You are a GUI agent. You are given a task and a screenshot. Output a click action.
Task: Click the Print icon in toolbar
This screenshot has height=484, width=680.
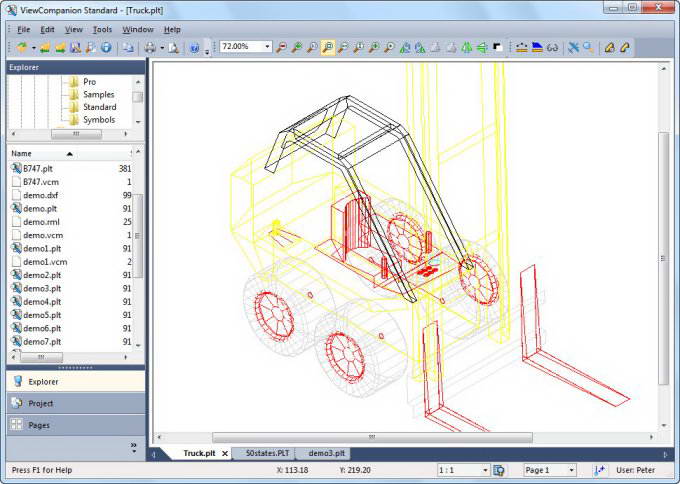tap(150, 47)
